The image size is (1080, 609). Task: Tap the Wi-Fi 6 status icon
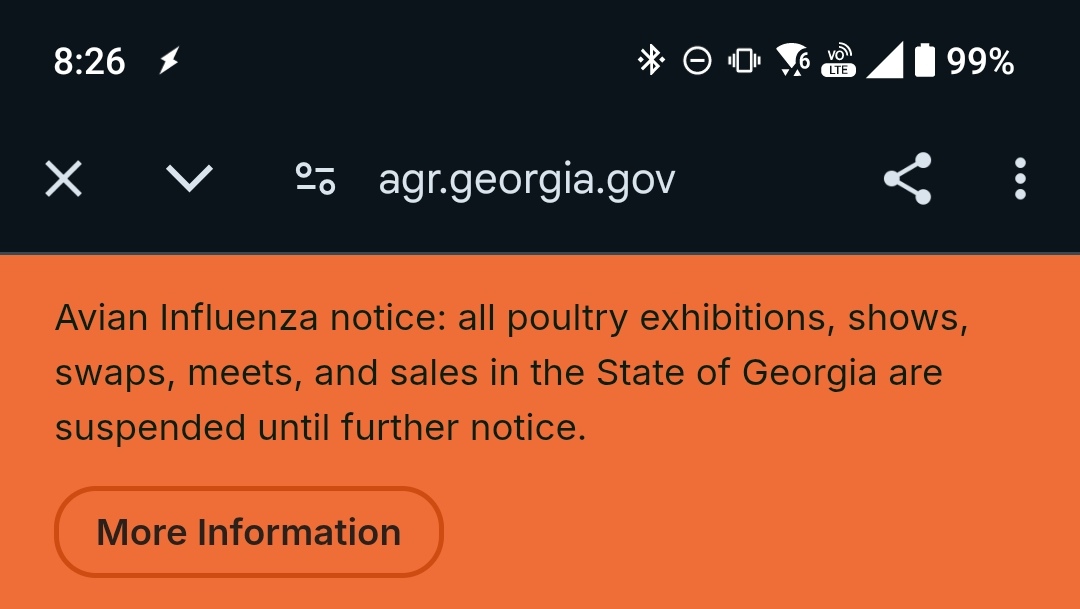793,60
